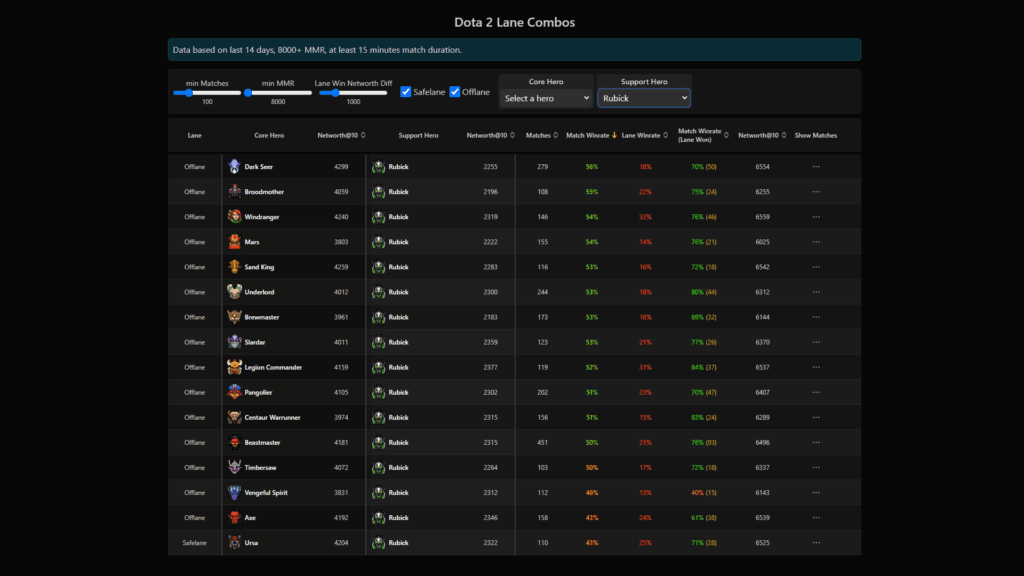Viewport: 1024px width, 576px height.
Task: Show matches for the Dark Seer row
Action: coord(816,167)
